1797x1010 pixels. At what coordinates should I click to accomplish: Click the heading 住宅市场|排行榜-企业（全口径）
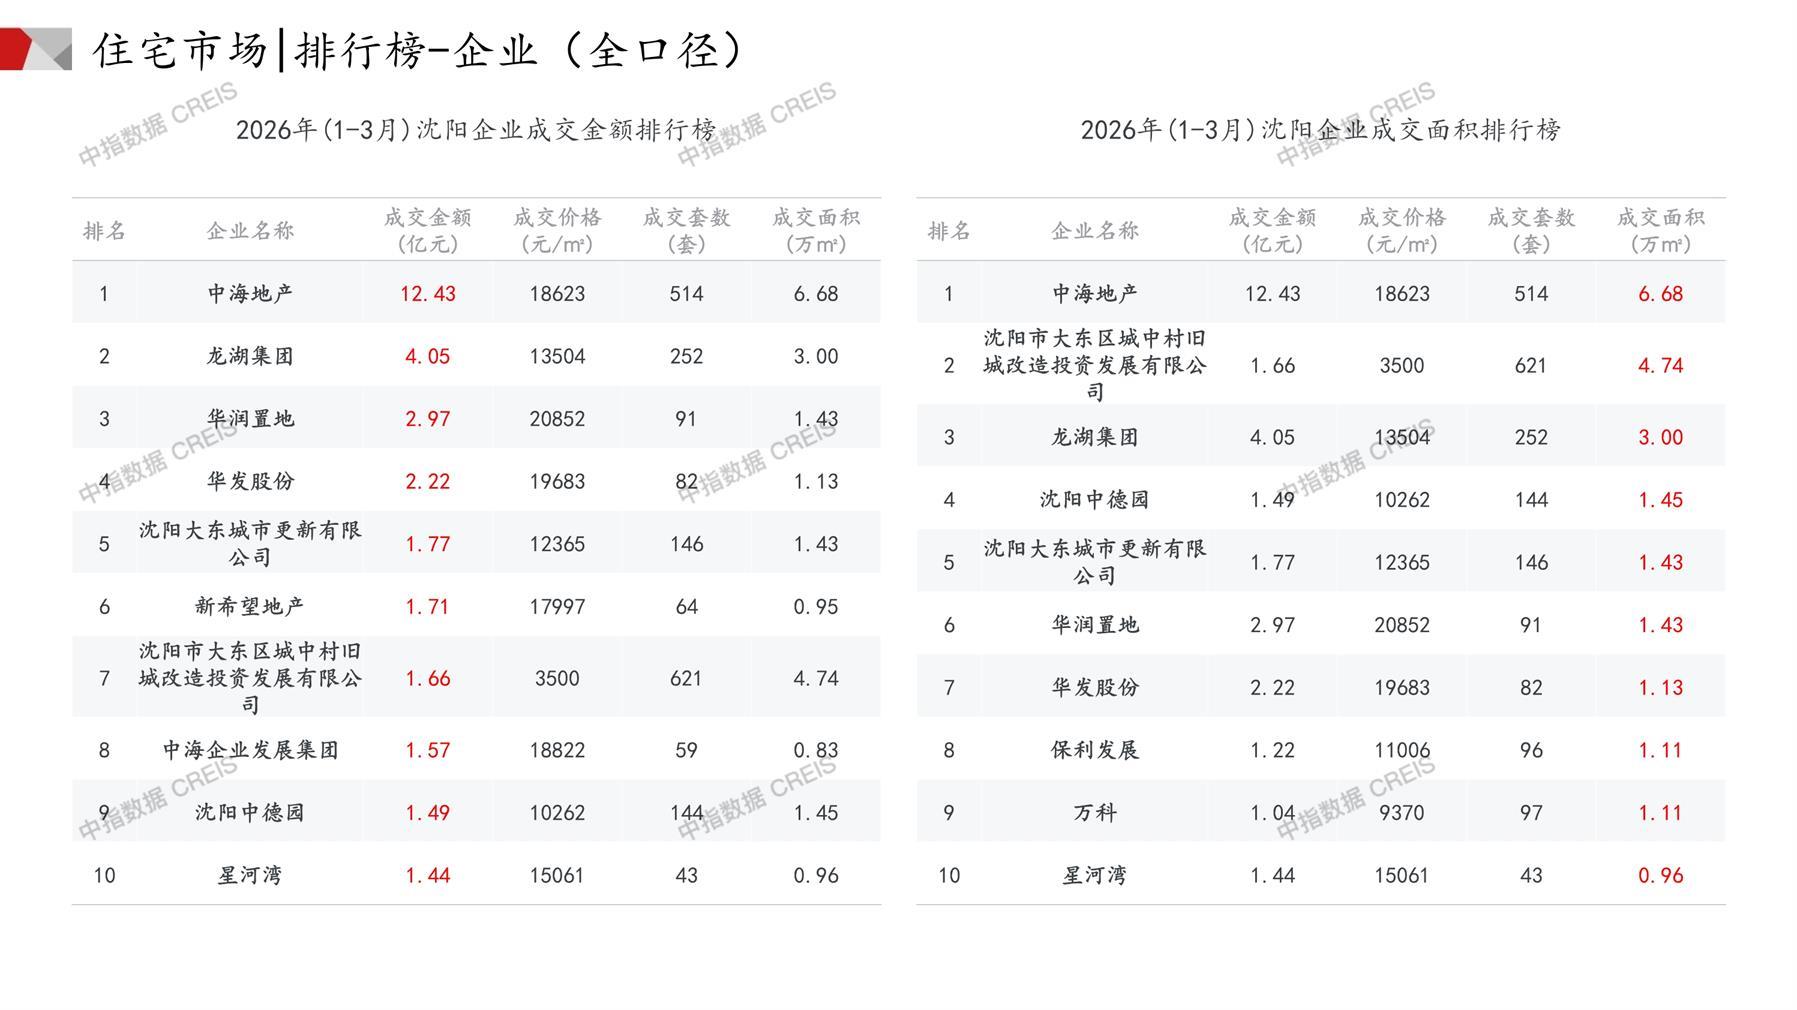418,50
